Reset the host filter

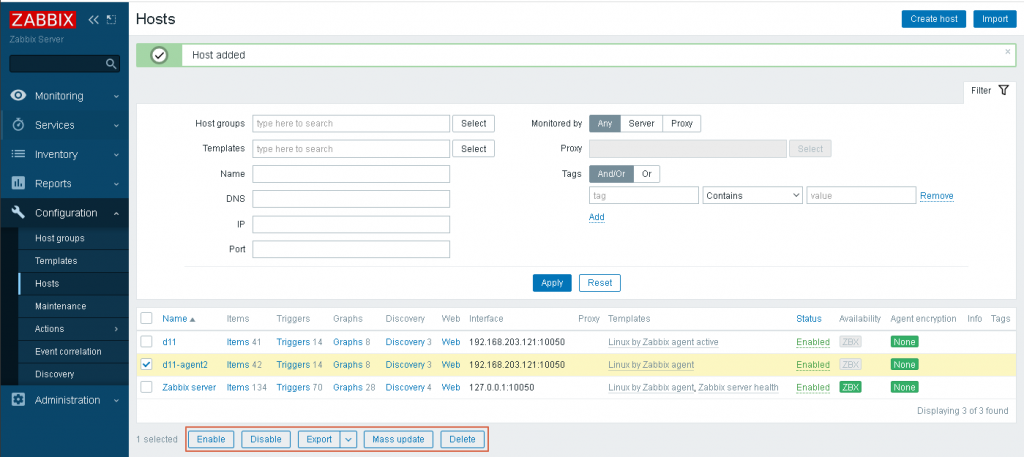[600, 283]
